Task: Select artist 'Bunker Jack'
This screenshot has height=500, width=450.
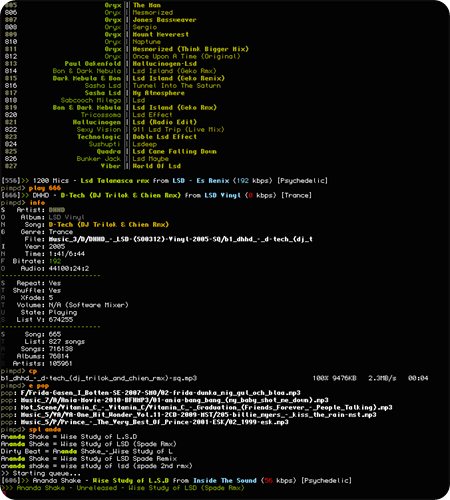Action: pos(99,159)
